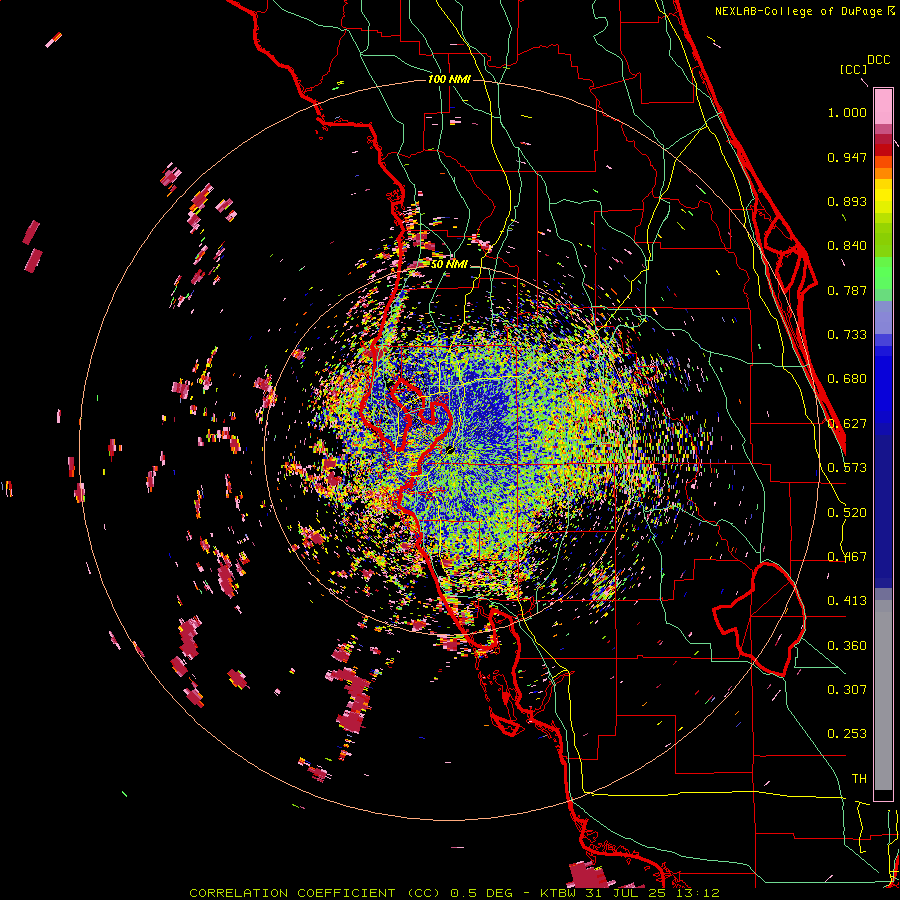
Task: Click the 100 NMI range ring label
Action: (x=449, y=79)
